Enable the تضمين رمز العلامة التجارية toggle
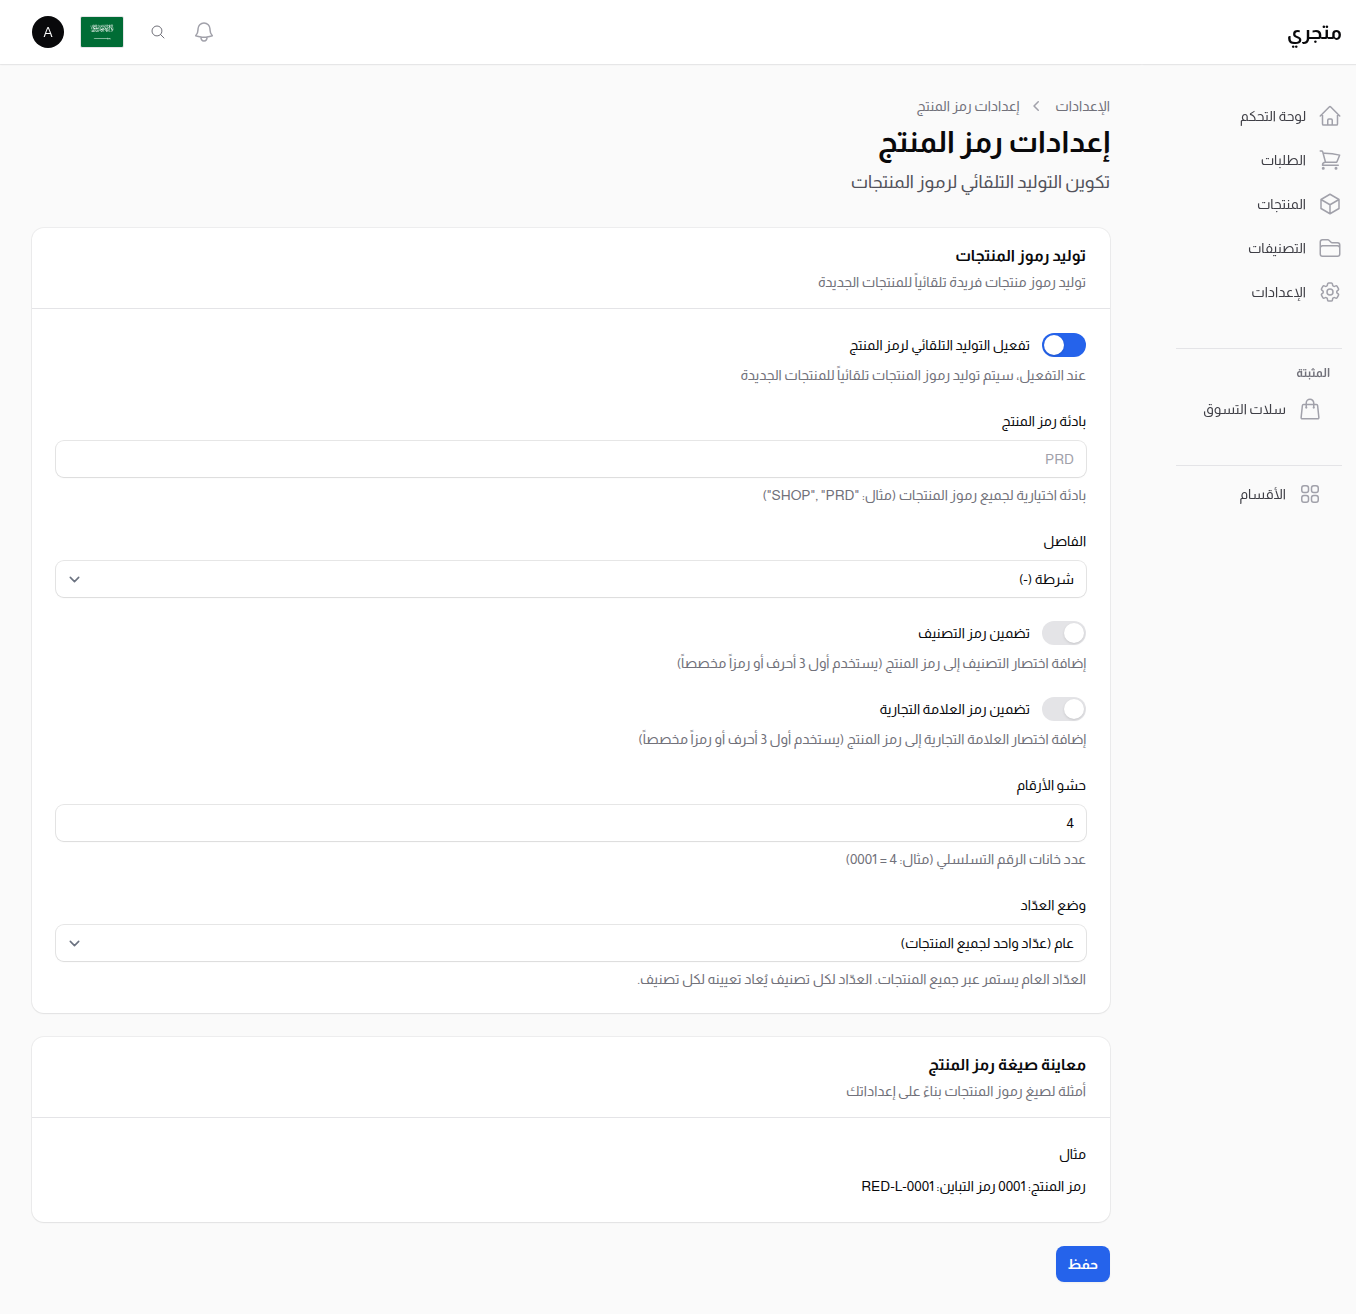The width and height of the screenshot is (1356, 1314). click(1063, 709)
